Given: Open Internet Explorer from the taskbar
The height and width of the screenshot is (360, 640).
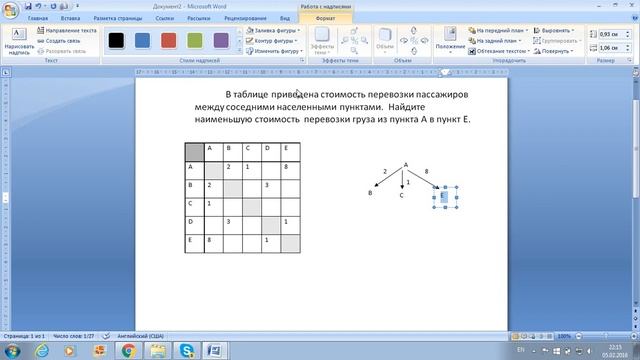Looking at the screenshot, I should point(42,351).
